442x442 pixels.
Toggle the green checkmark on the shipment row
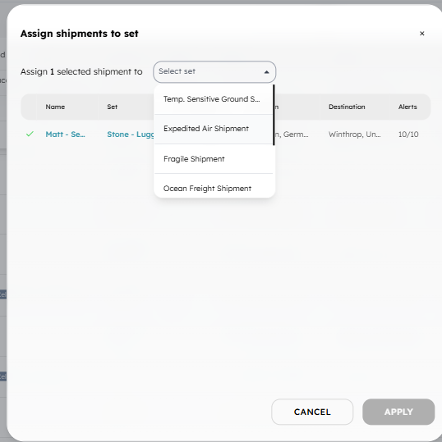(x=30, y=134)
